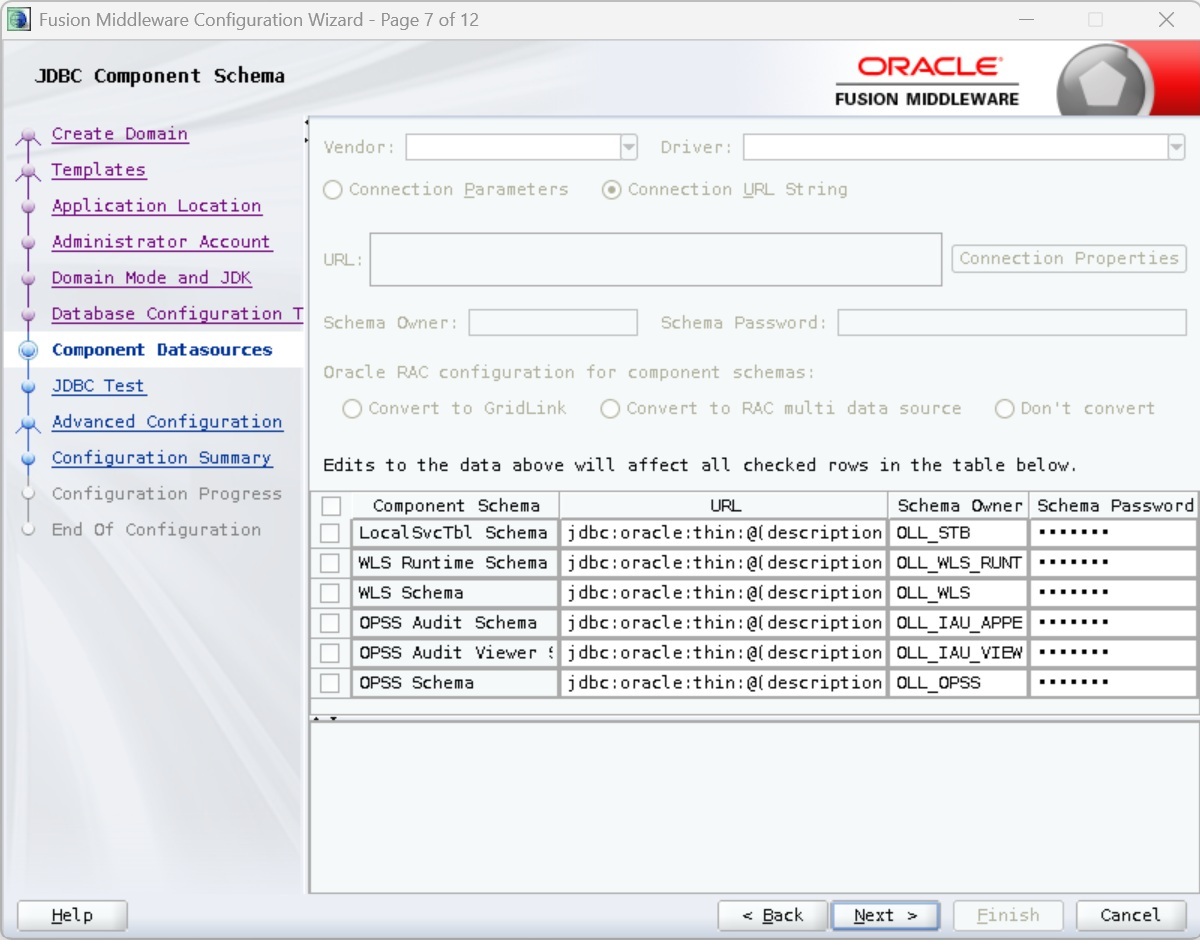Click the Finish button
Viewport: 1200px width, 946px height.
click(1008, 916)
